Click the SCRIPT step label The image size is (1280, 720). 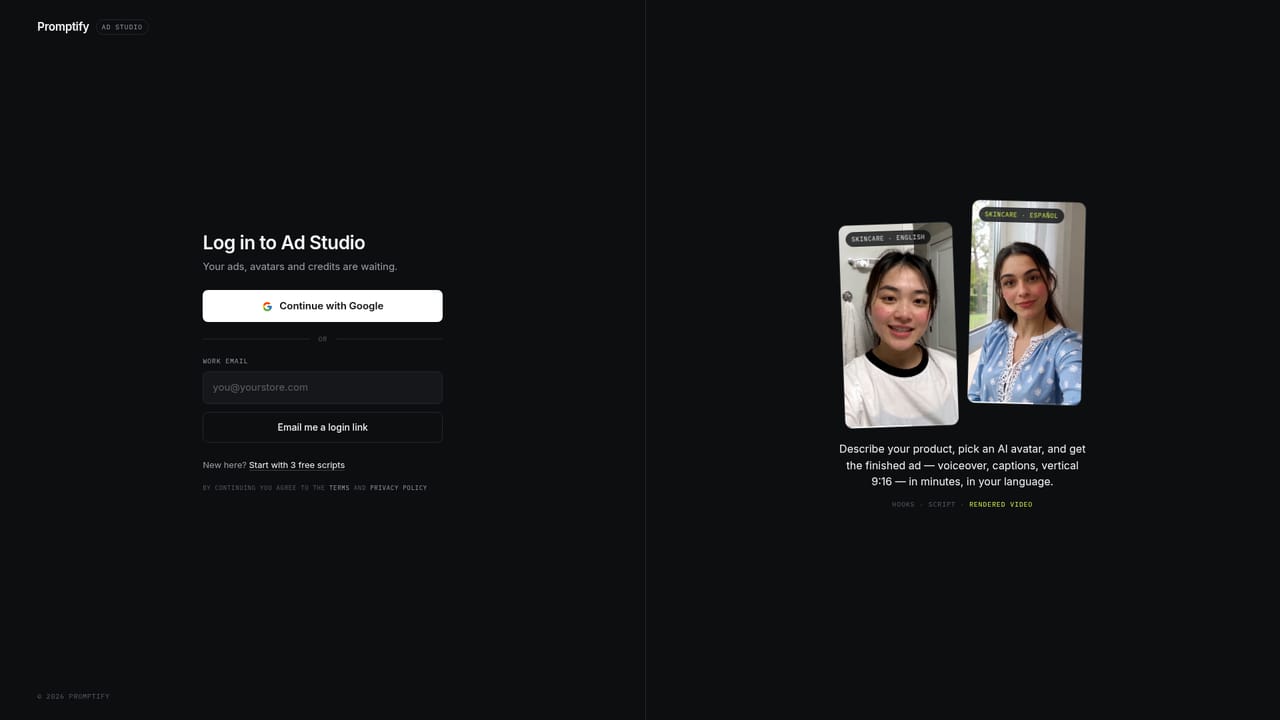pos(942,504)
